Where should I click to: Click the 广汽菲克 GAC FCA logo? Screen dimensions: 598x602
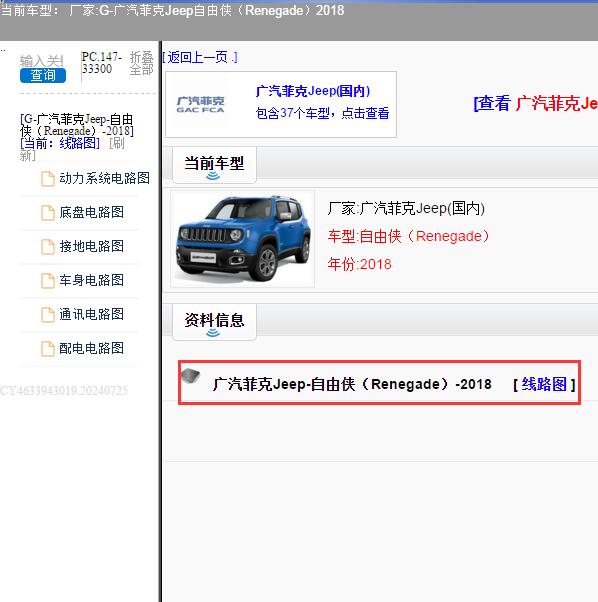coord(200,104)
